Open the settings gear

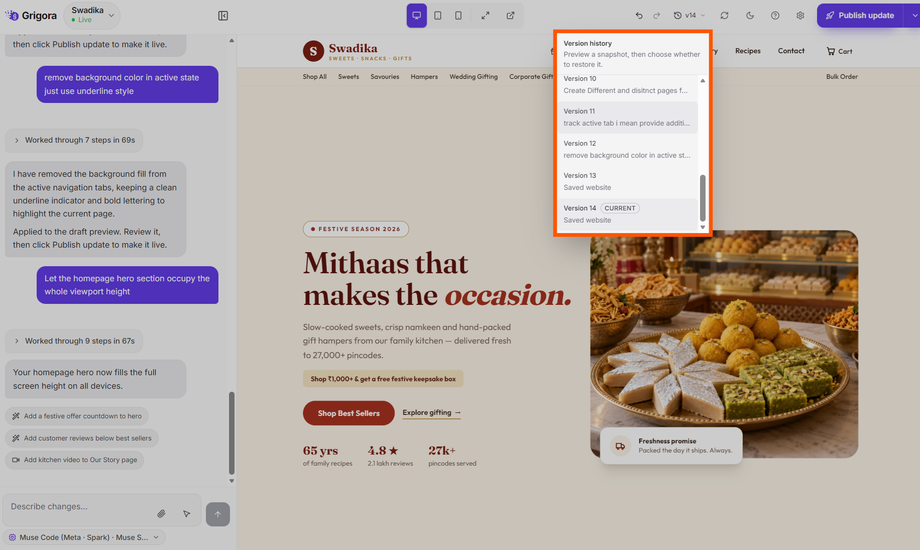(800, 16)
